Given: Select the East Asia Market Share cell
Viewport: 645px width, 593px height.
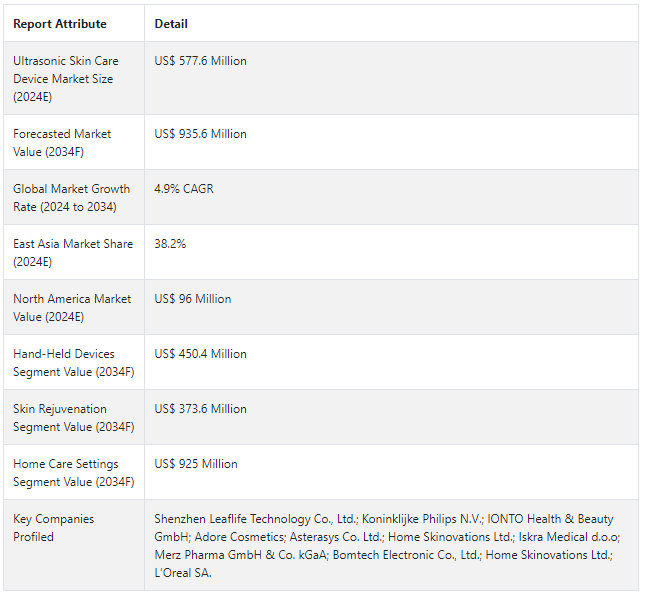Looking at the screenshot, I should tap(74, 252).
